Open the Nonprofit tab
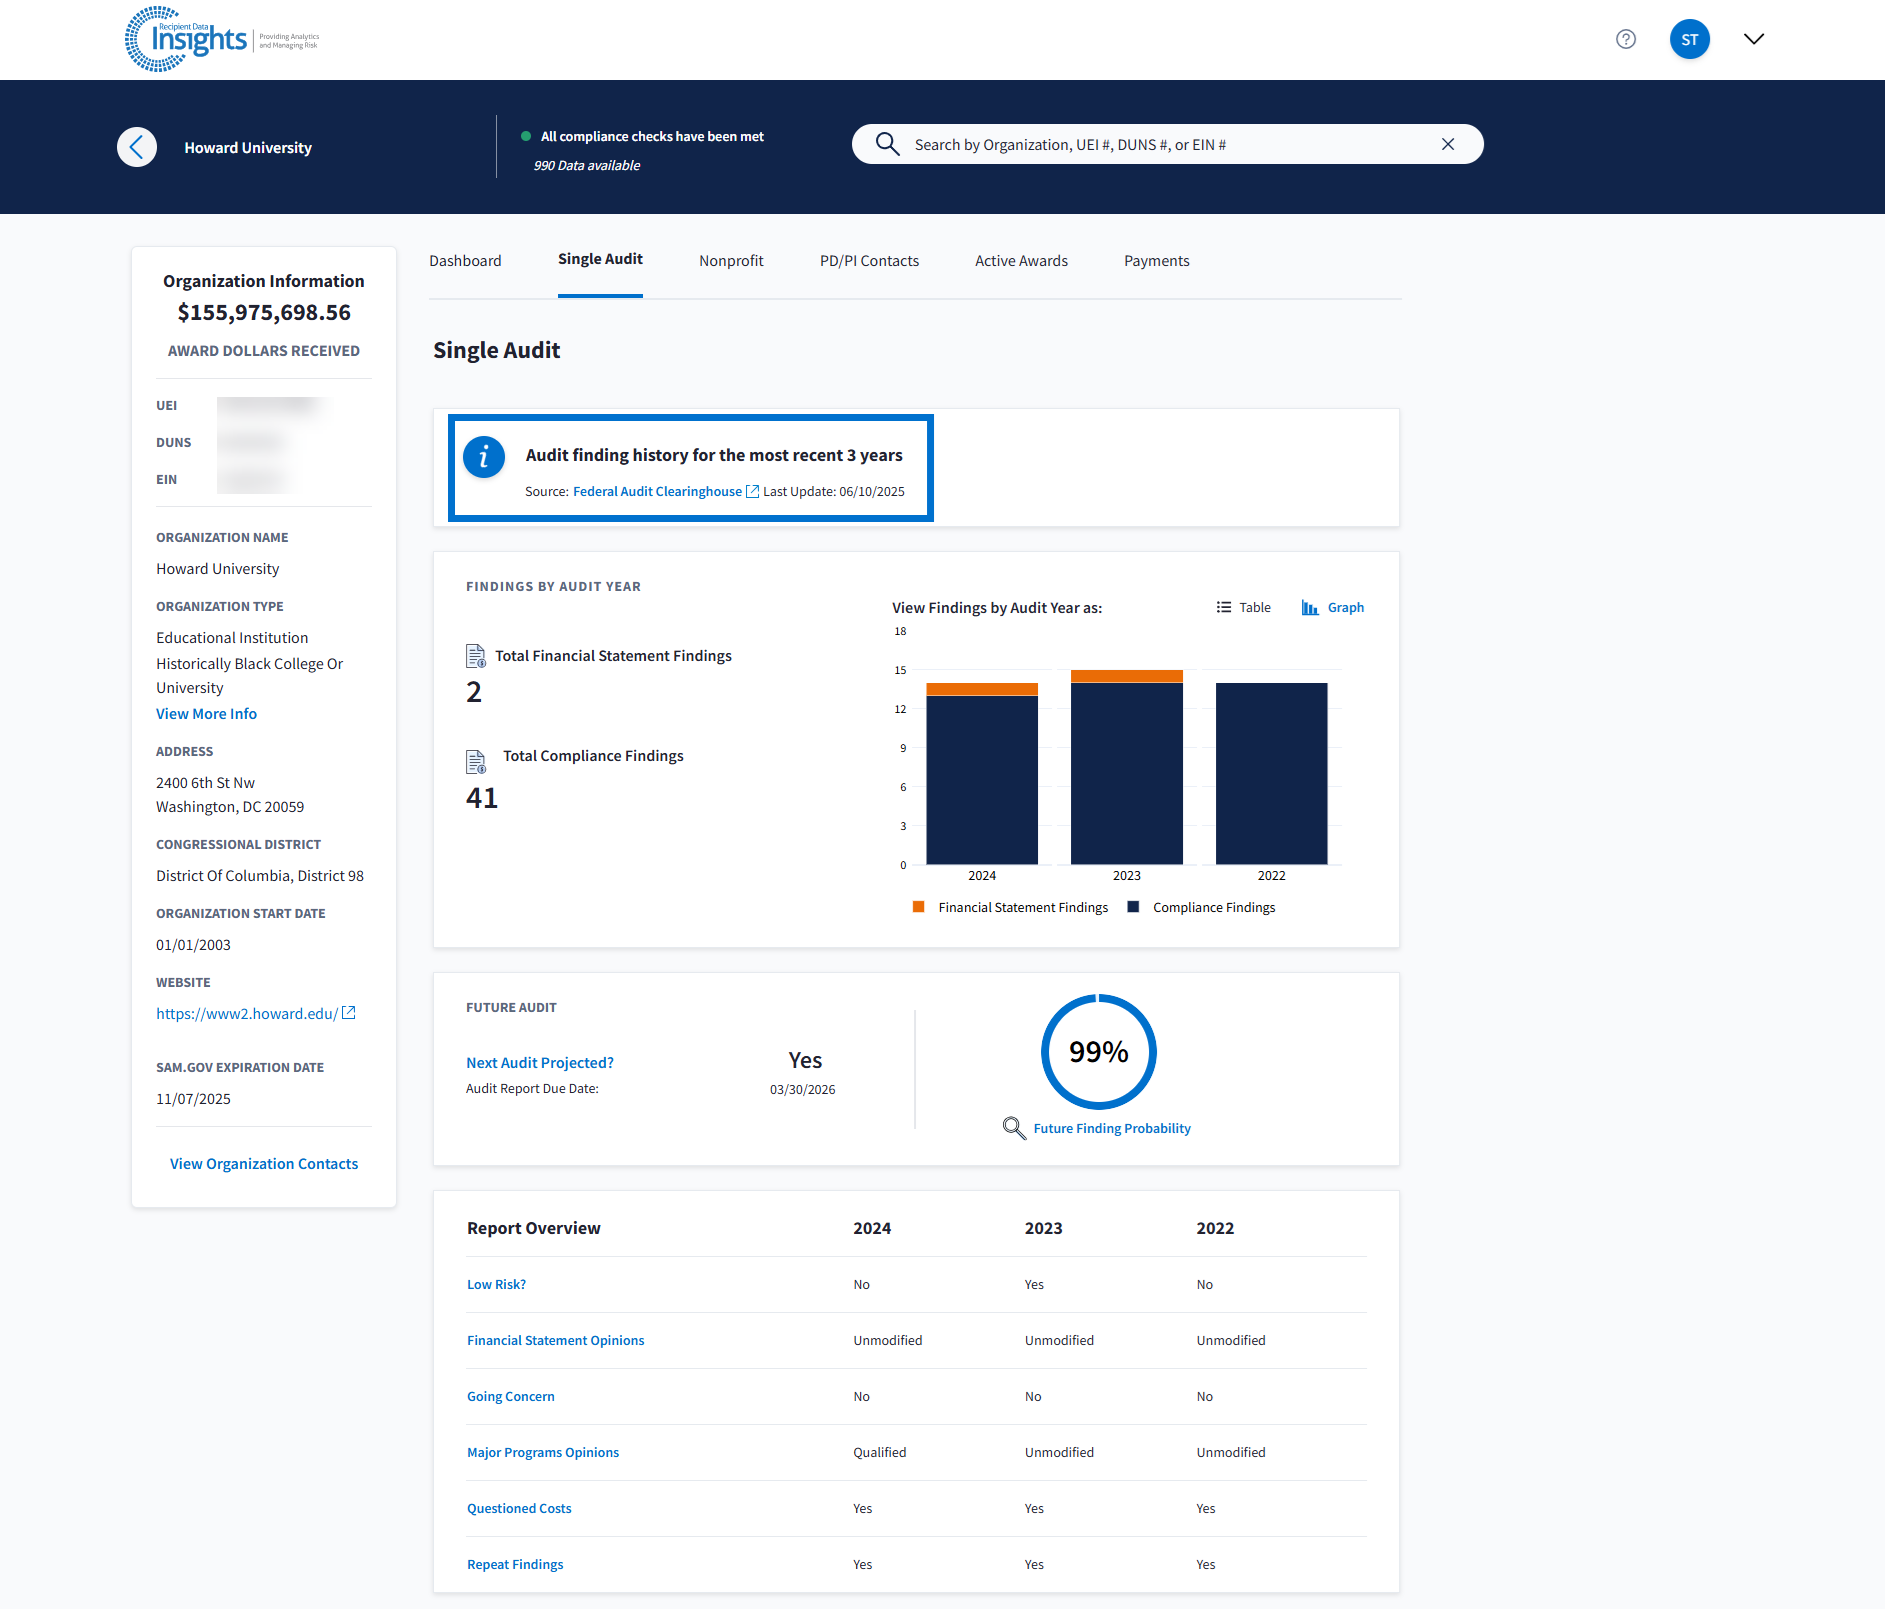This screenshot has width=1885, height=1609. (x=731, y=261)
